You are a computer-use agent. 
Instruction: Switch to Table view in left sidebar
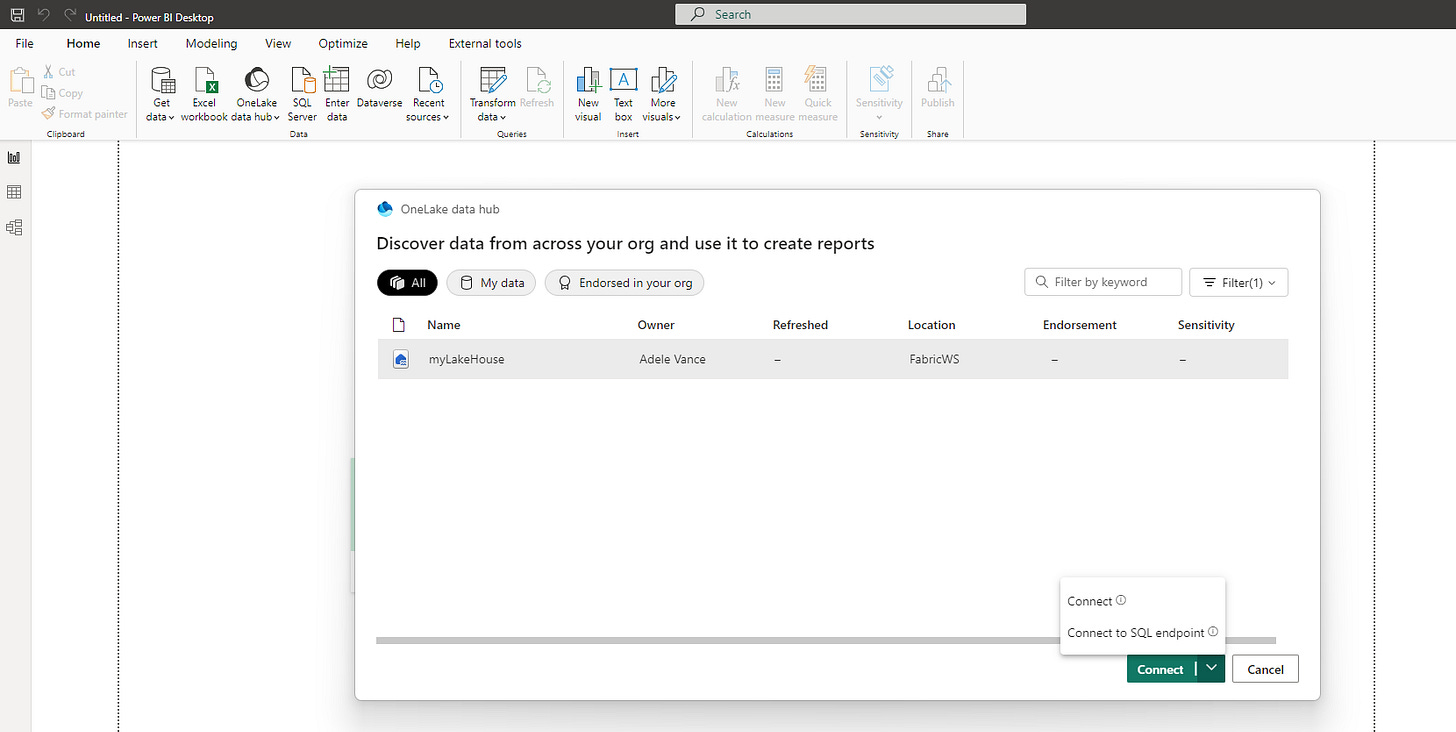point(14,192)
